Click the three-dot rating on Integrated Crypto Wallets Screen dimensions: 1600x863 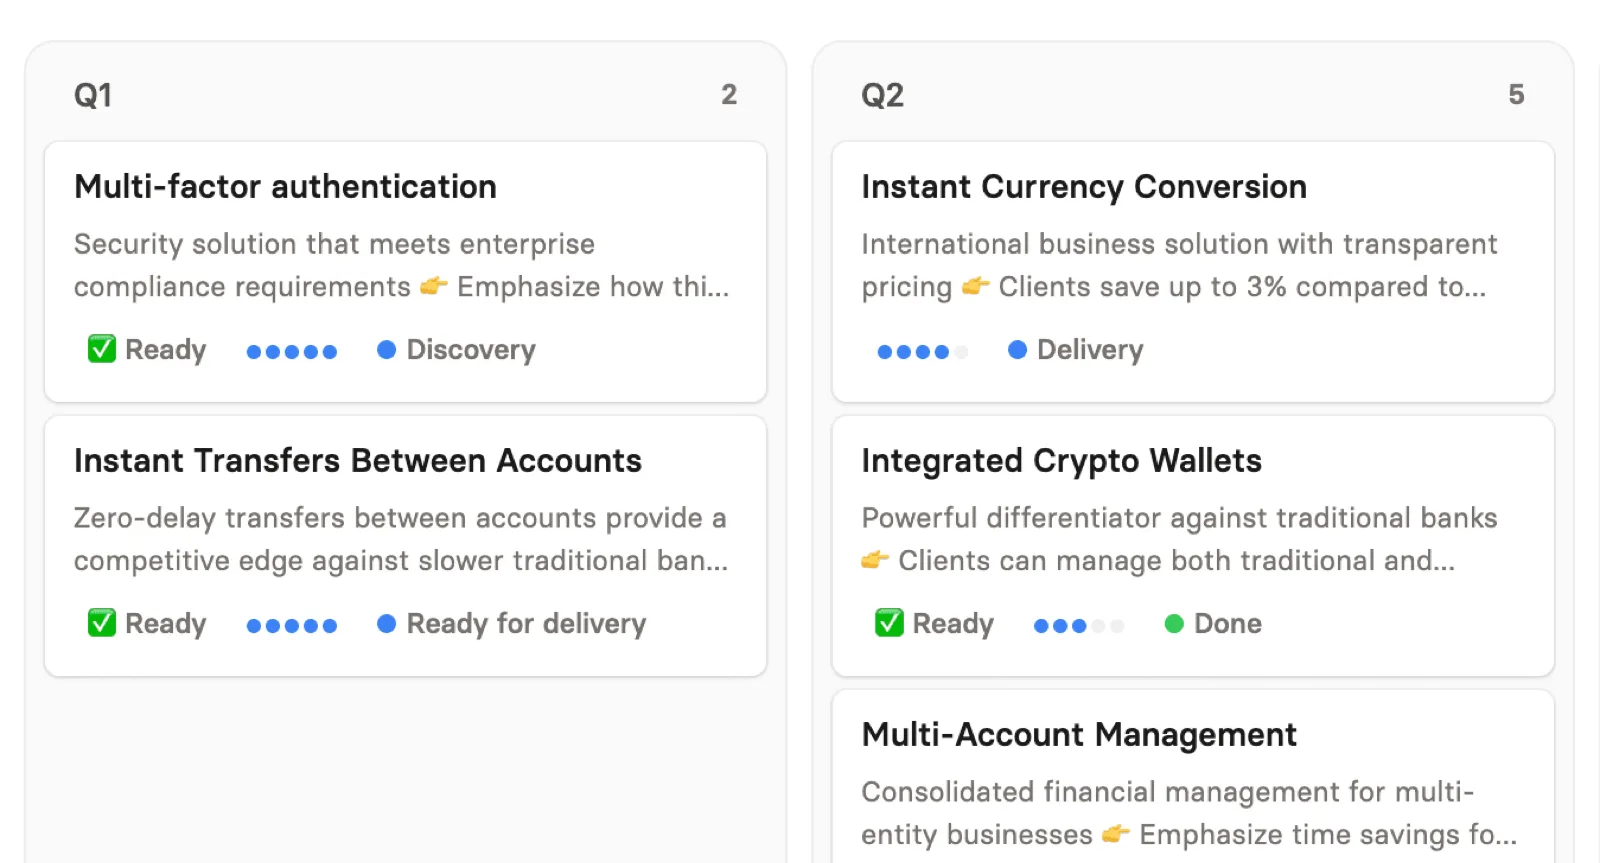pyautogui.click(x=1079, y=625)
